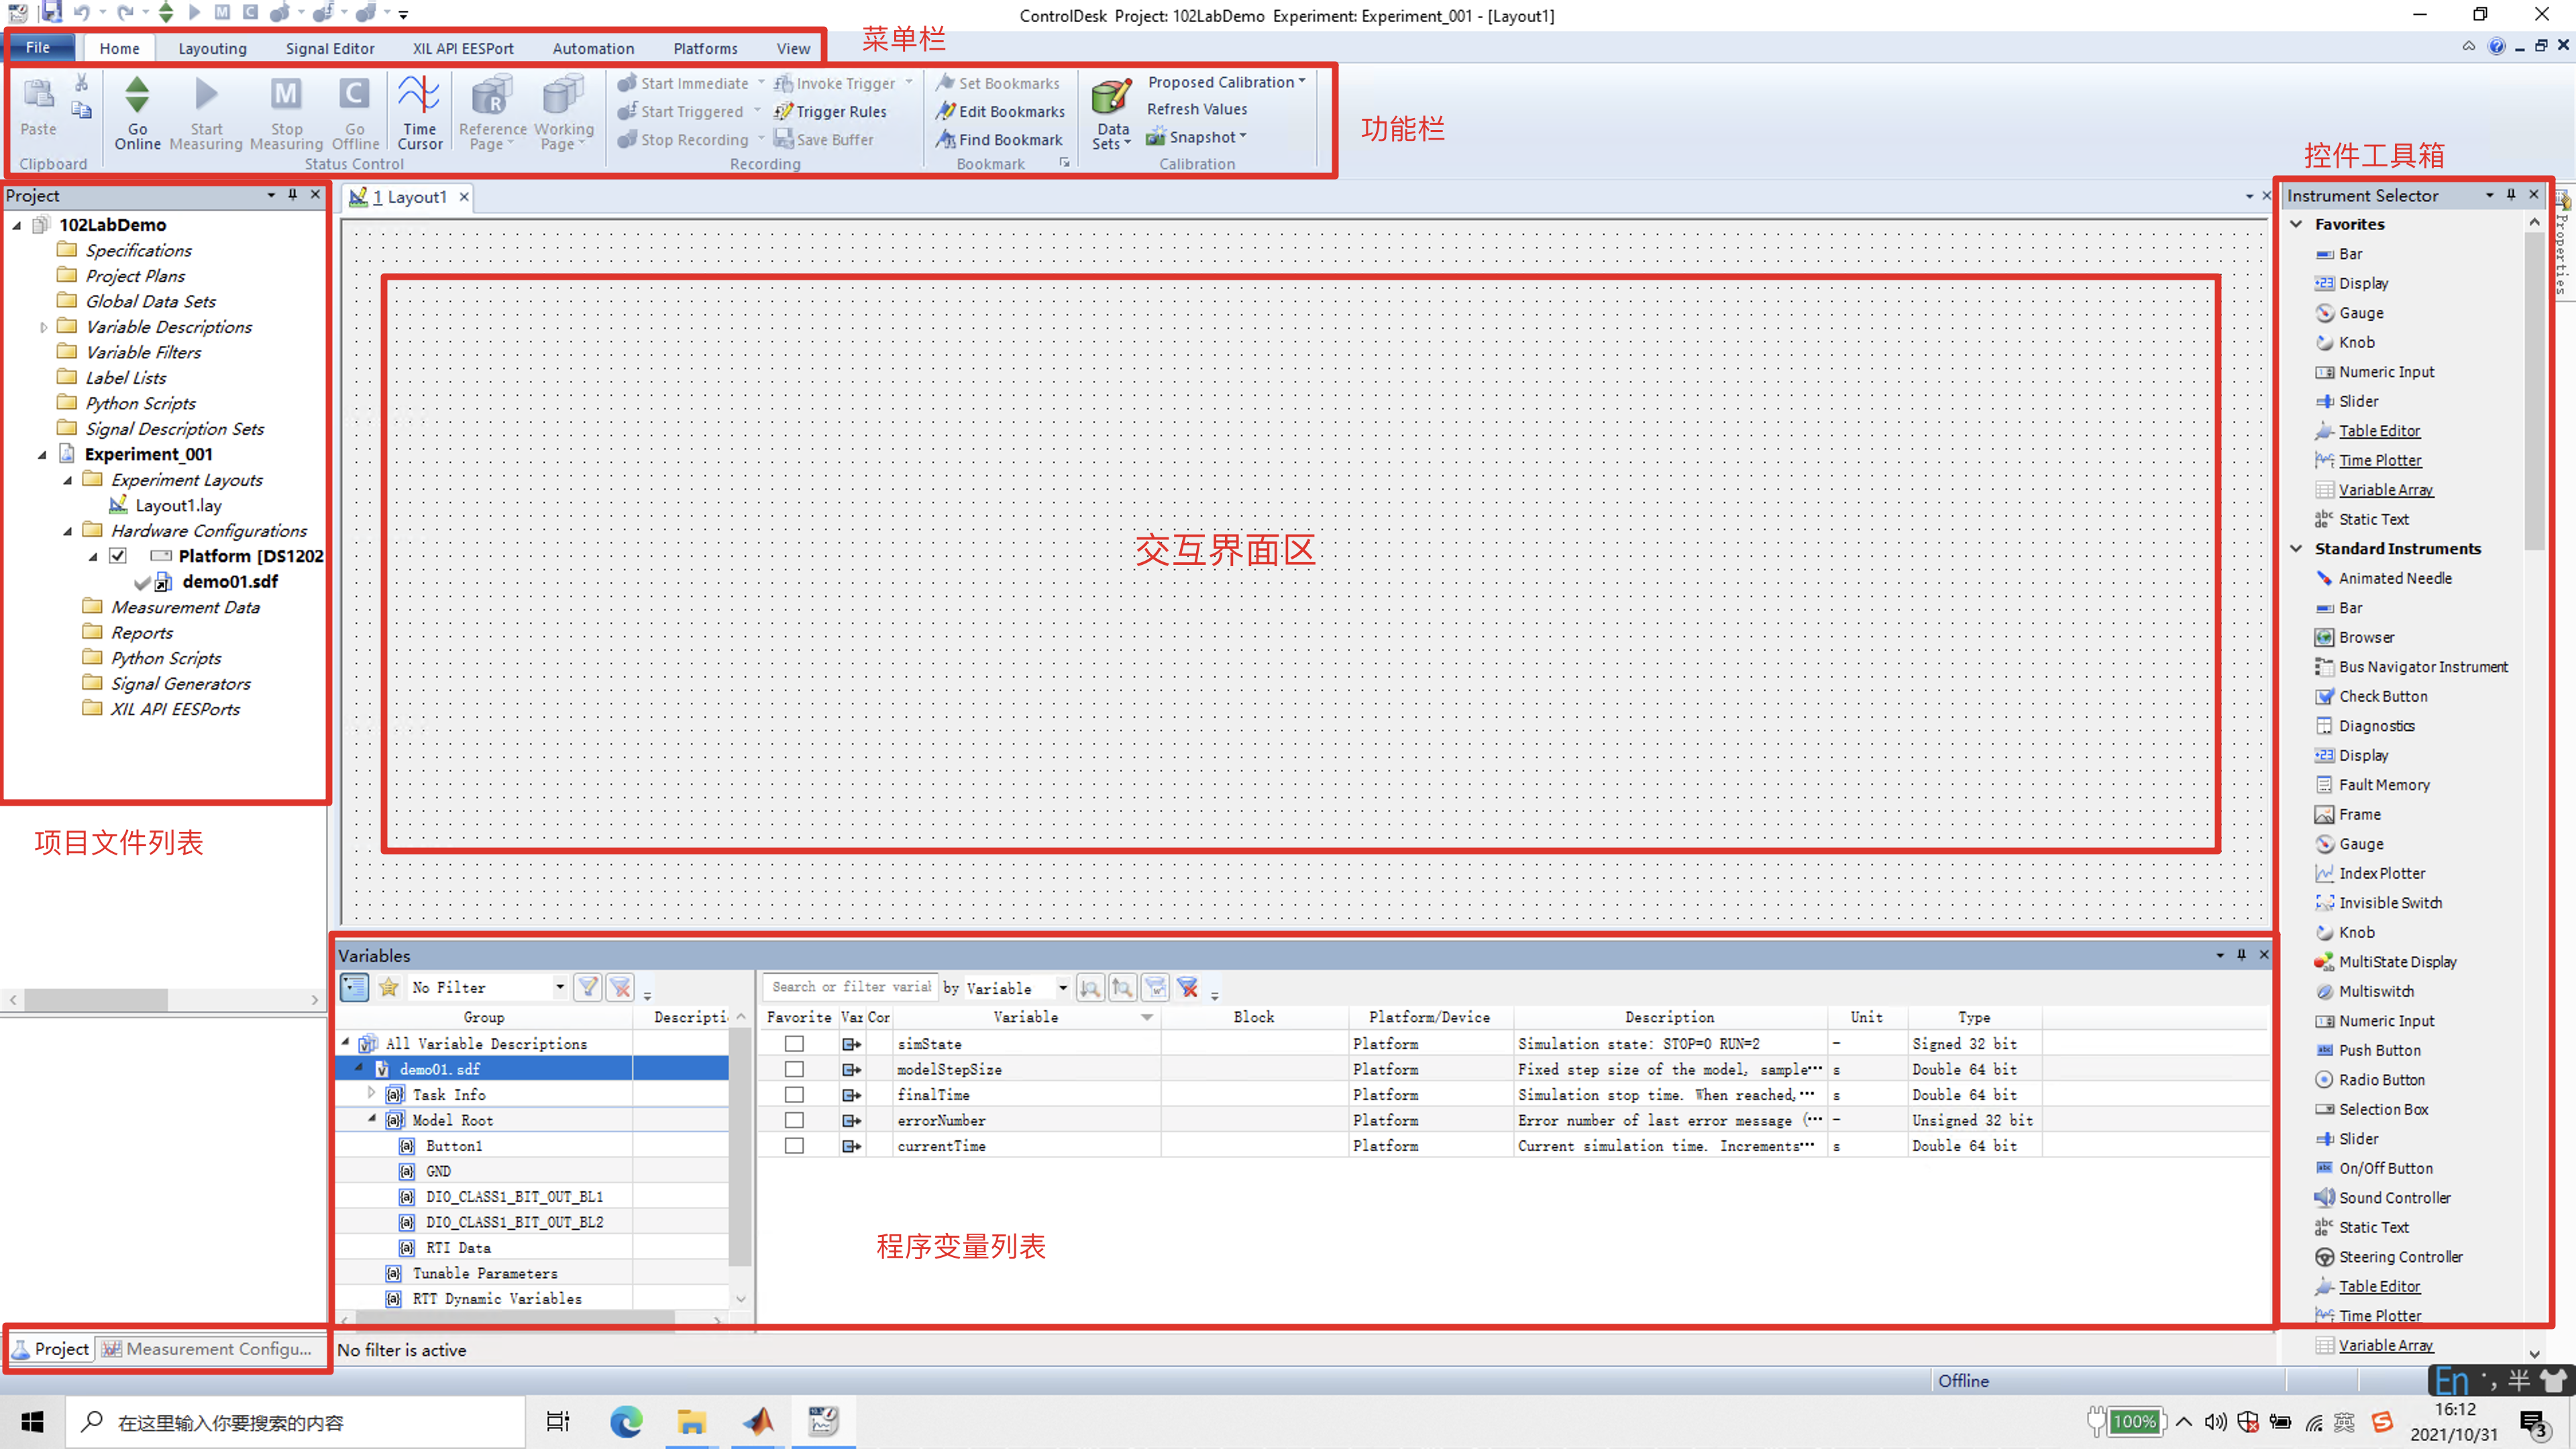
Task: Click the clear filter icon beside No Filter
Action: click(x=621, y=987)
